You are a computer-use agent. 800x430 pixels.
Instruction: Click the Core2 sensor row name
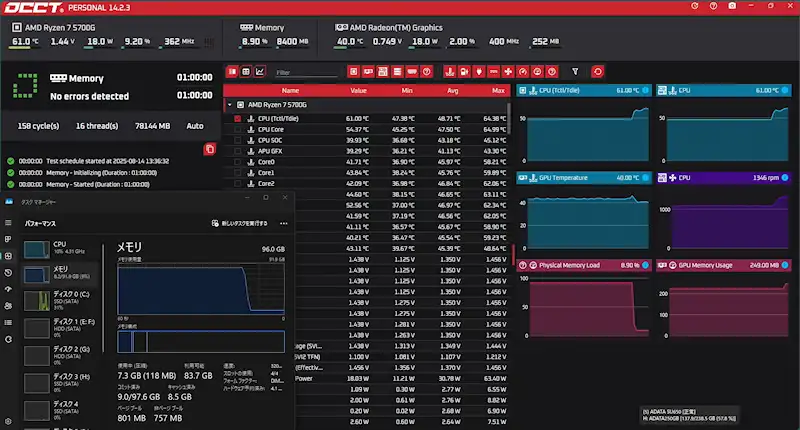click(266, 184)
